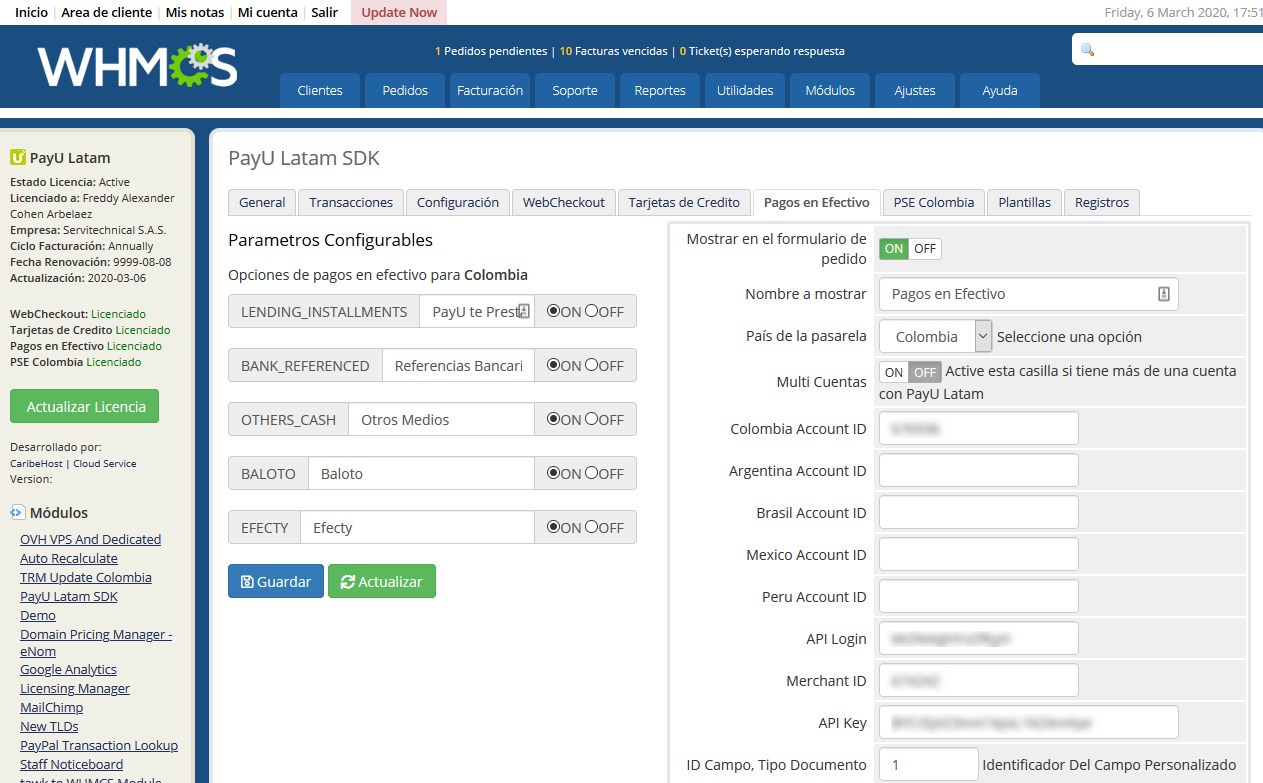Switch to the PSE Colombia tab
The height and width of the screenshot is (783, 1263).
[x=934, y=202]
